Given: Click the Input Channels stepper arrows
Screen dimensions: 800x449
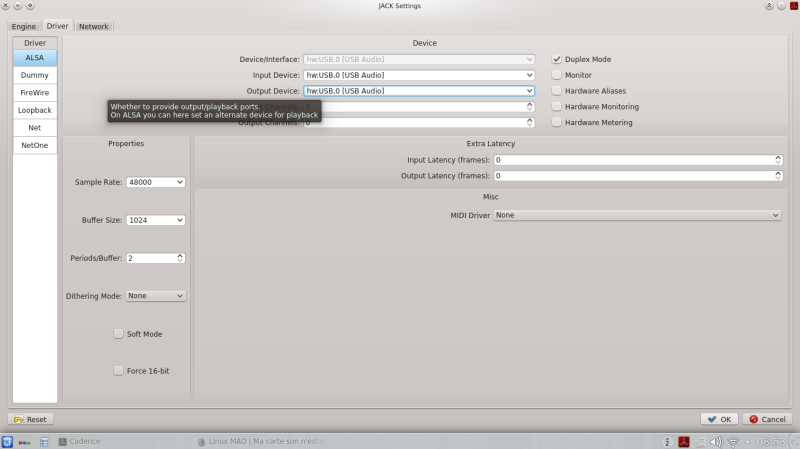Looking at the screenshot, I should 530,107.
